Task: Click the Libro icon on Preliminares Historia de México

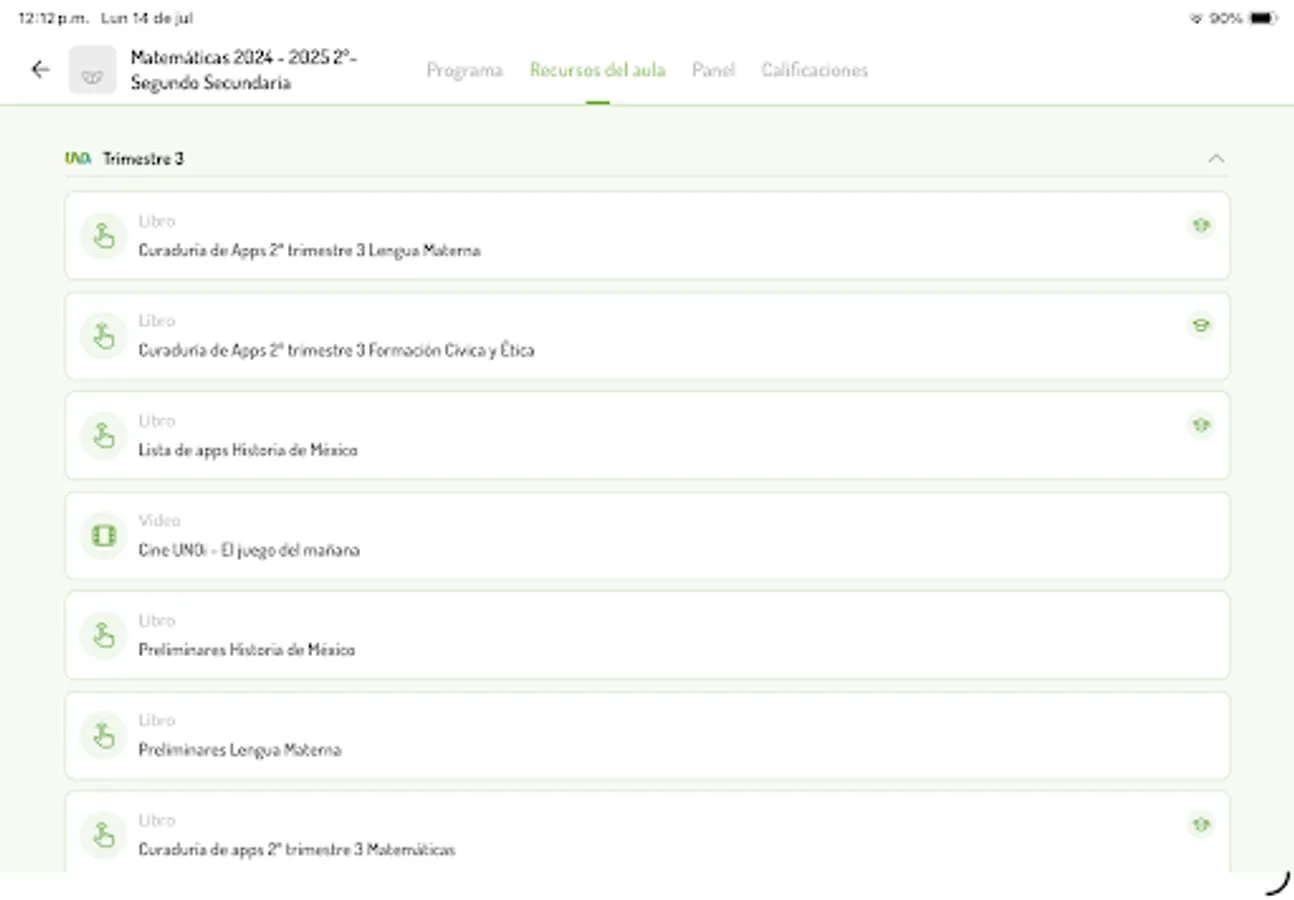Action: coord(103,635)
